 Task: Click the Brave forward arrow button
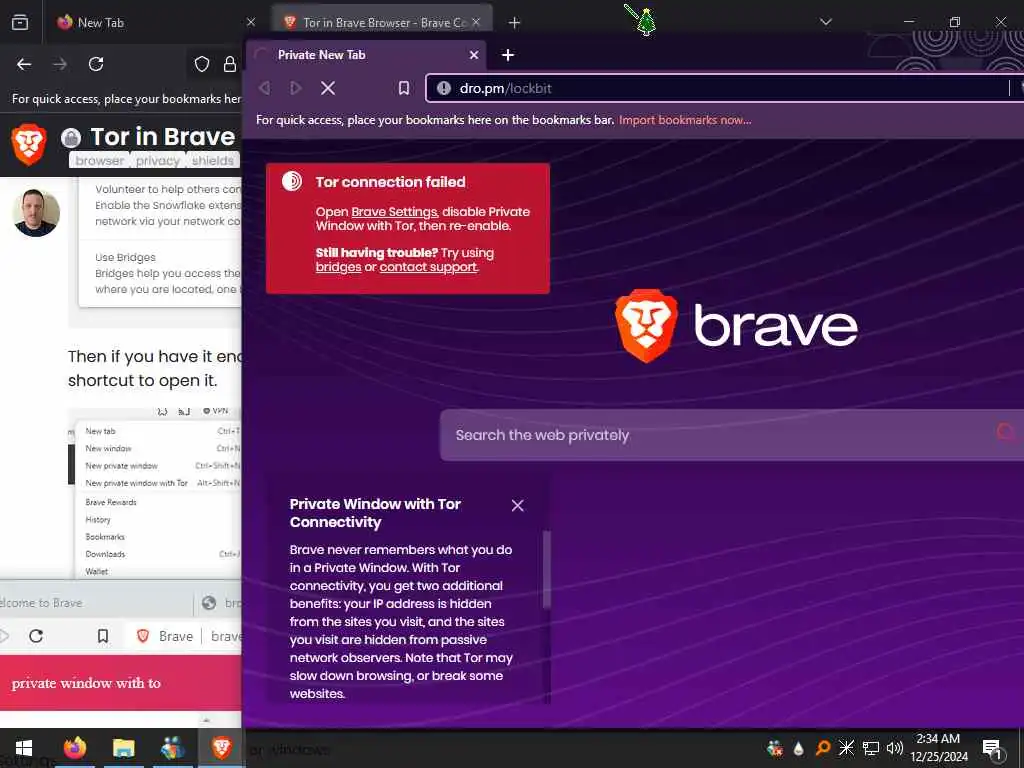(x=295, y=88)
